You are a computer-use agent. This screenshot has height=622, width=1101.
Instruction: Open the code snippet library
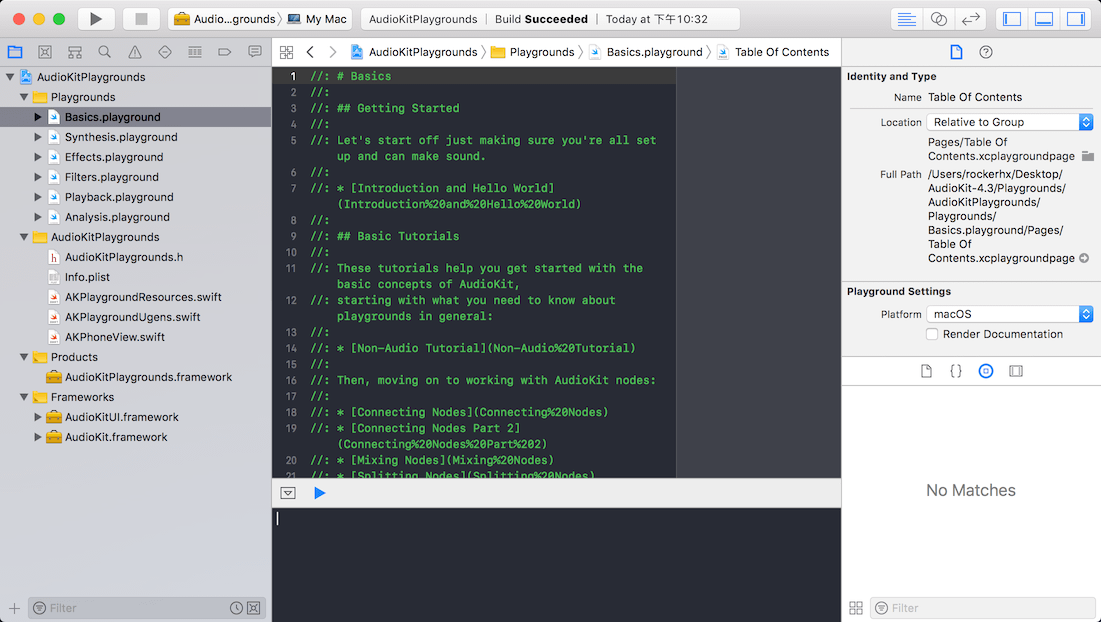[956, 371]
